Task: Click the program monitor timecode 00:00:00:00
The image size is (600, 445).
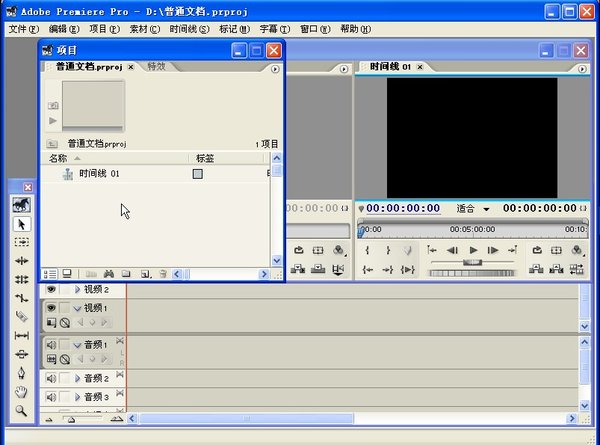Action: click(x=403, y=208)
